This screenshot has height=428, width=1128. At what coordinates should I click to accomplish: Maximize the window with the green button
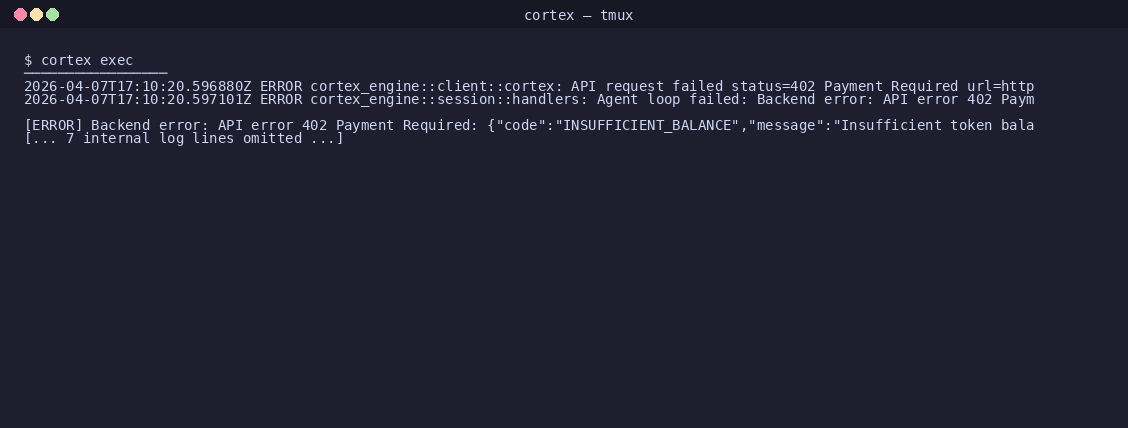52,14
